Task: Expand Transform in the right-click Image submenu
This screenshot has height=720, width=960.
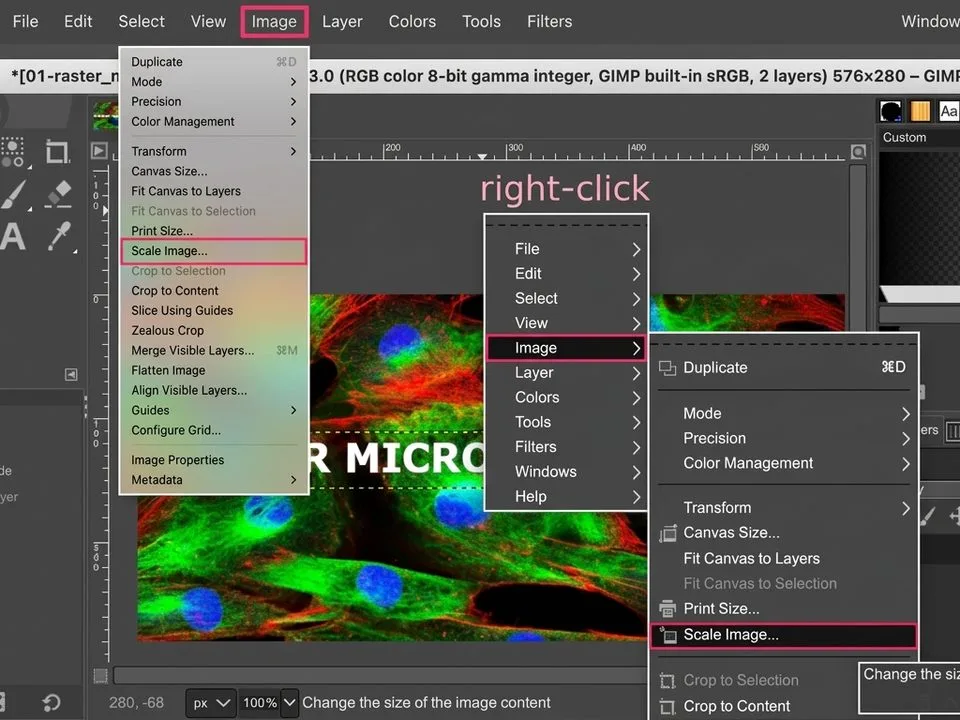Action: pos(784,508)
